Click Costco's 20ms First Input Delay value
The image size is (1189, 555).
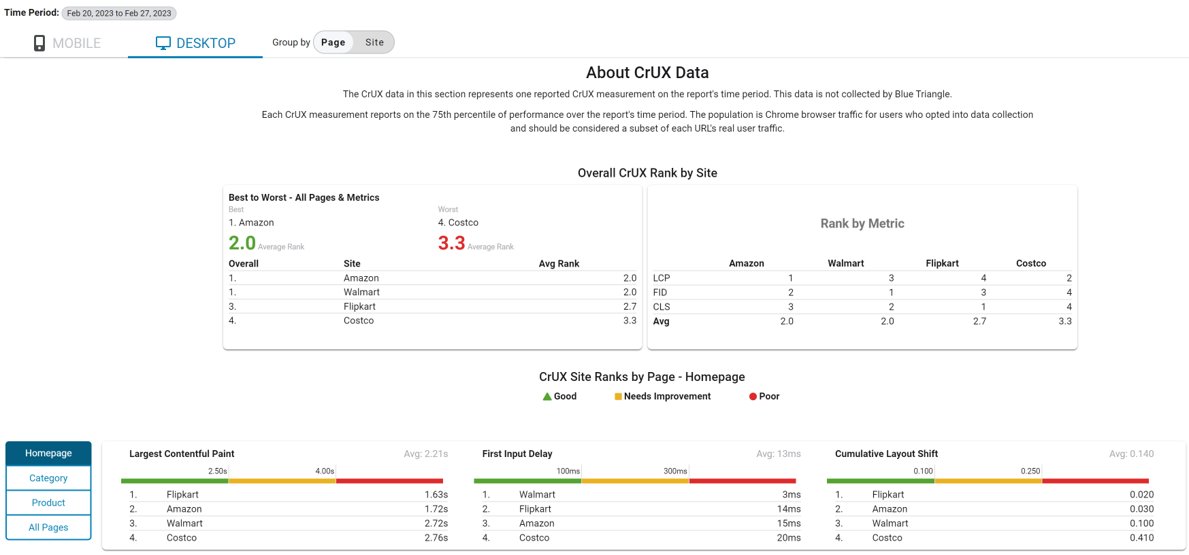pyautogui.click(x=791, y=538)
